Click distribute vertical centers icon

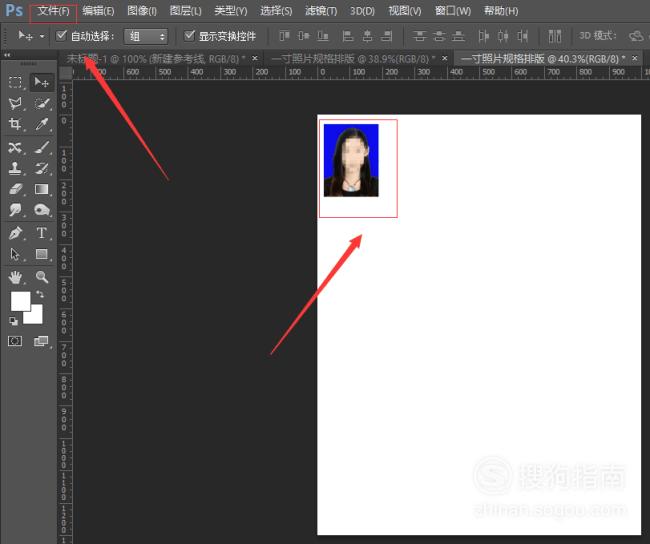tap(439, 36)
